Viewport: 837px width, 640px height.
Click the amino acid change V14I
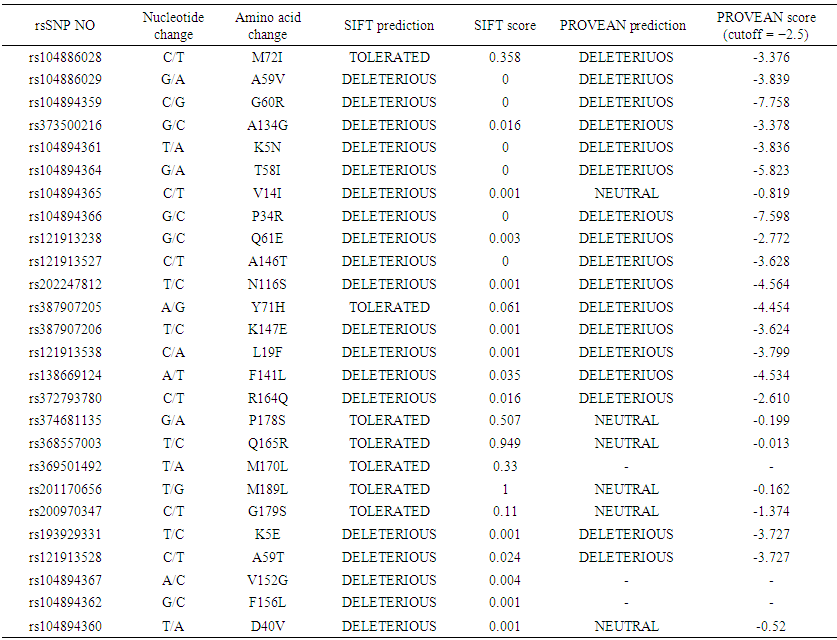[x=267, y=193]
